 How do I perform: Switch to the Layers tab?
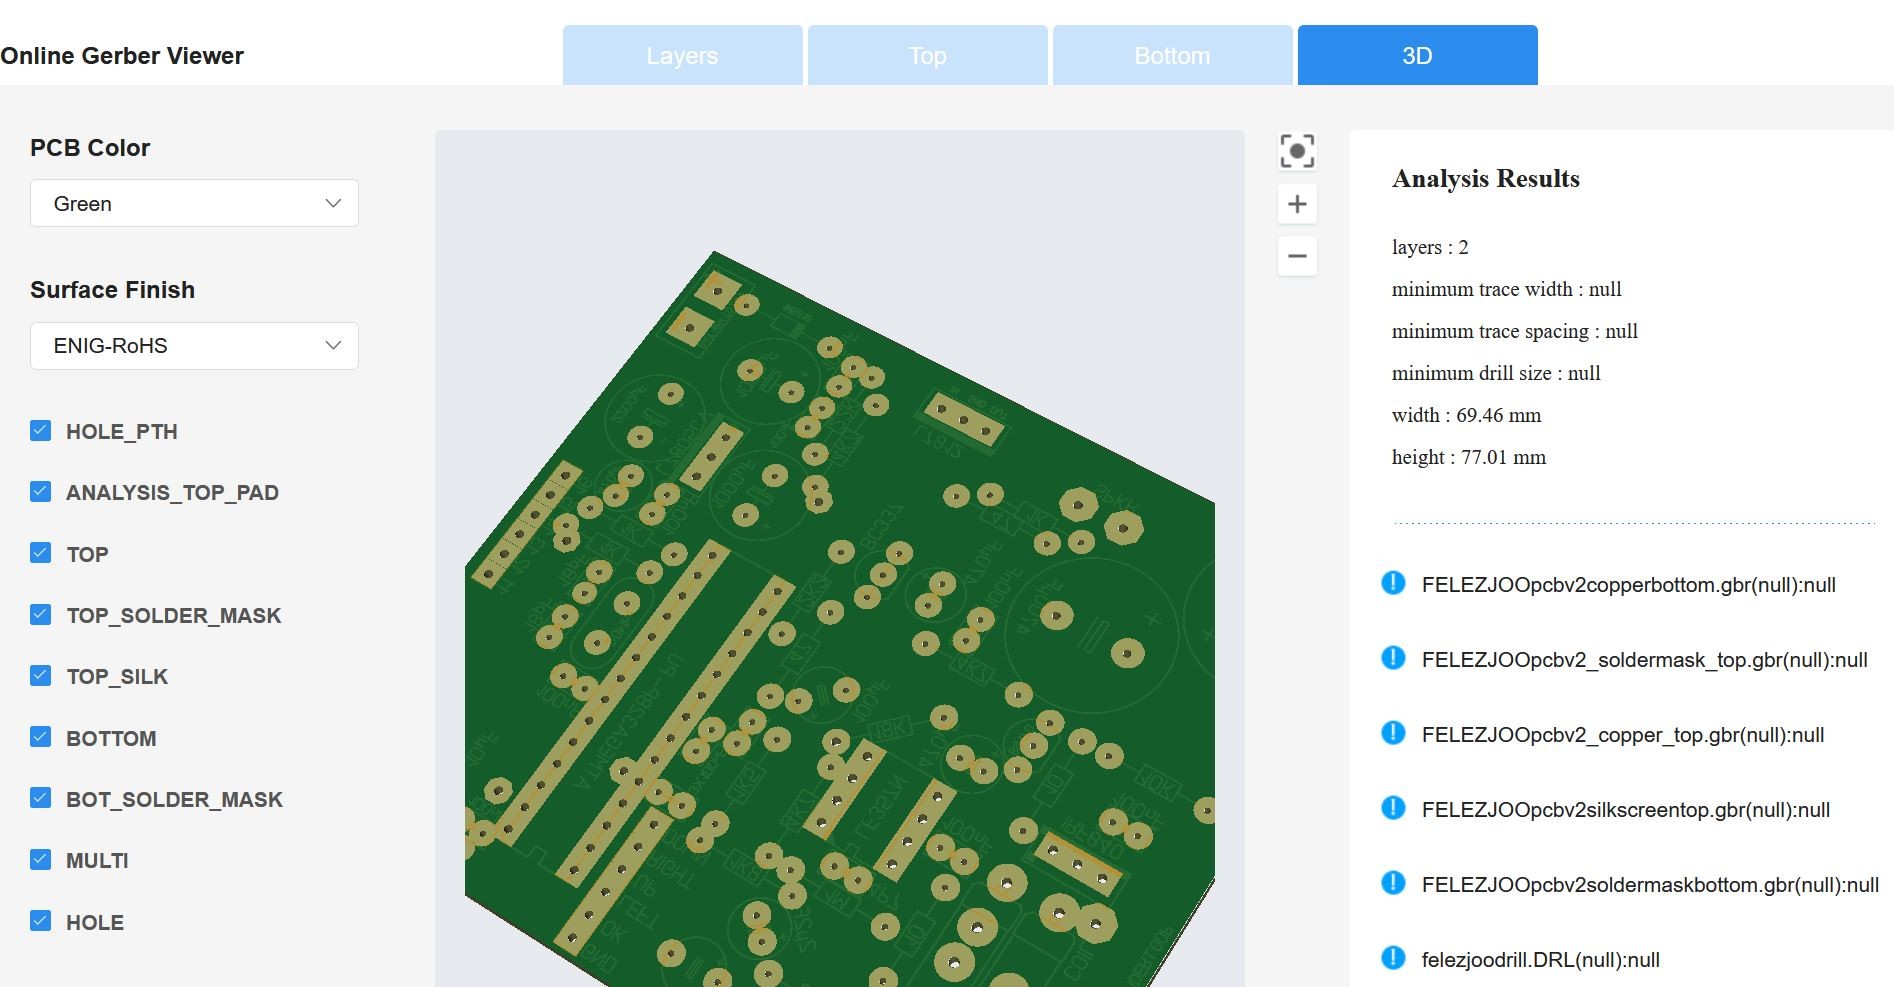pyautogui.click(x=682, y=56)
